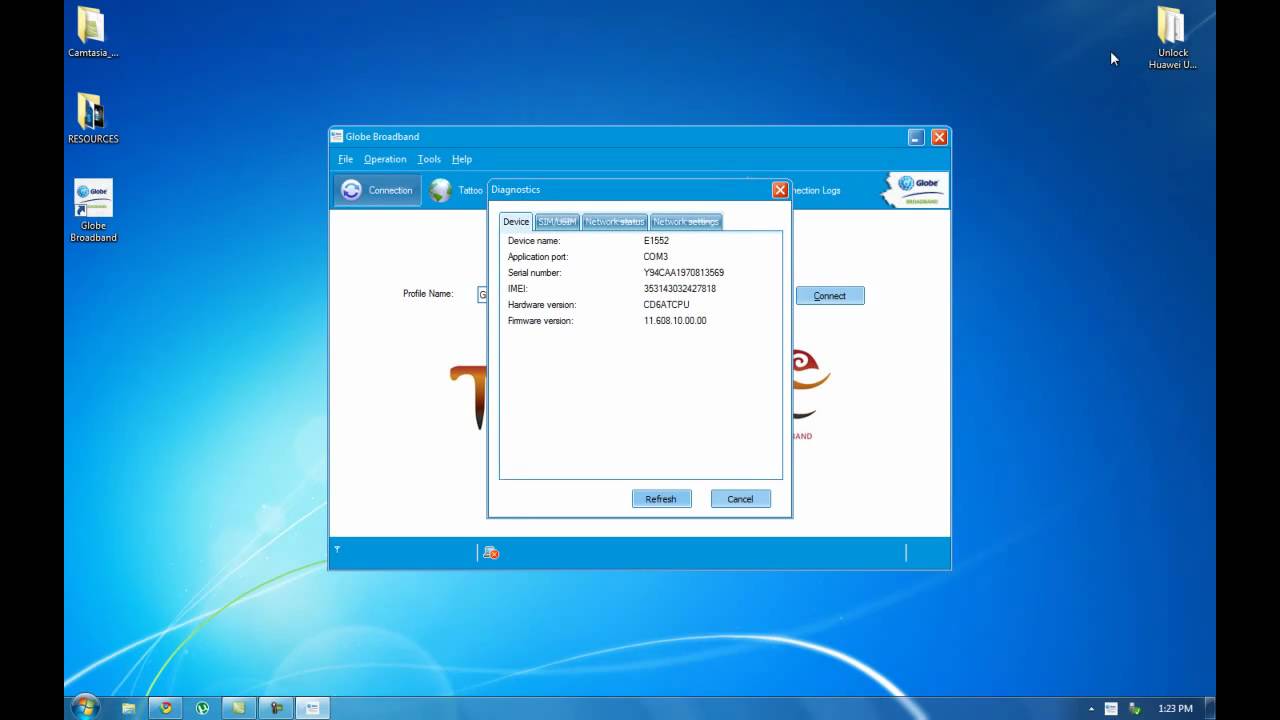Select the application port value COM3

pyautogui.click(x=656, y=257)
